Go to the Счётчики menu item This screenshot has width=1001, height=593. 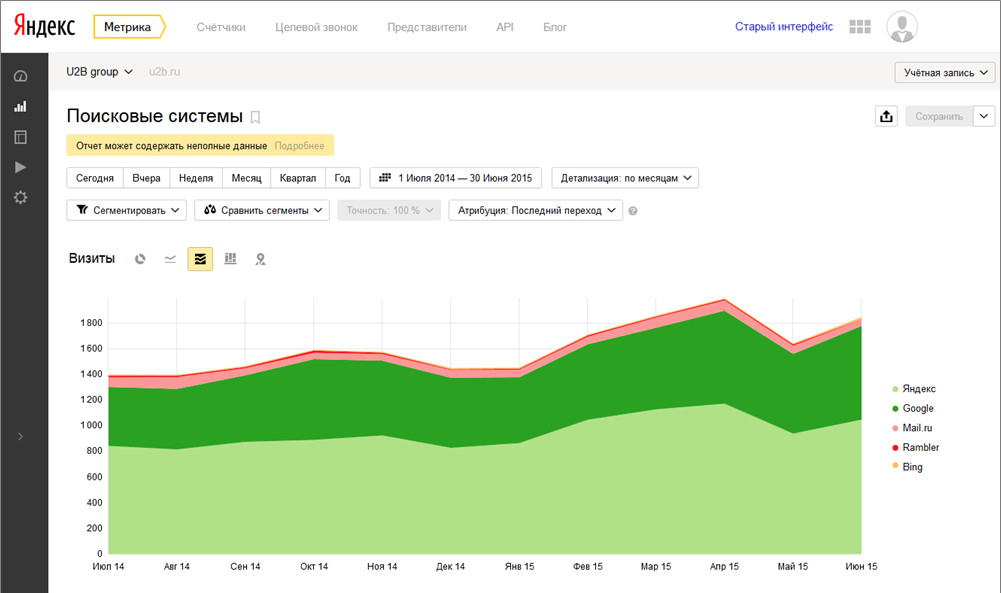(221, 27)
